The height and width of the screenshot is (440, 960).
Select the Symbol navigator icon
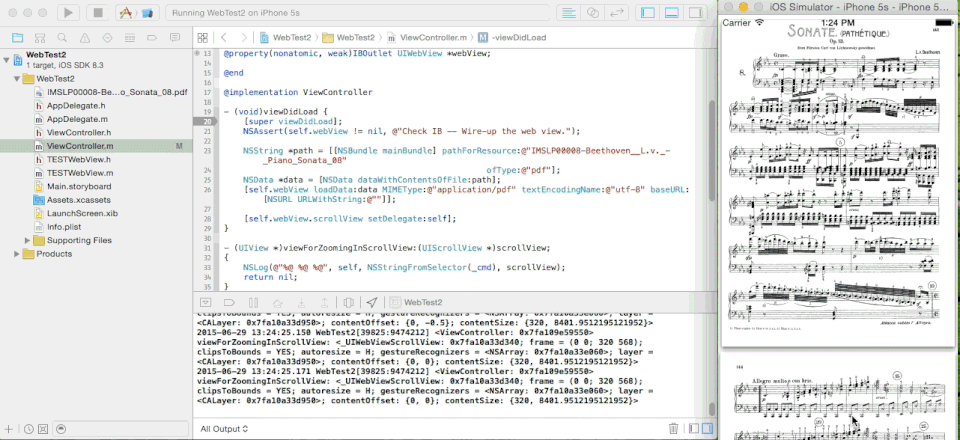pos(40,37)
